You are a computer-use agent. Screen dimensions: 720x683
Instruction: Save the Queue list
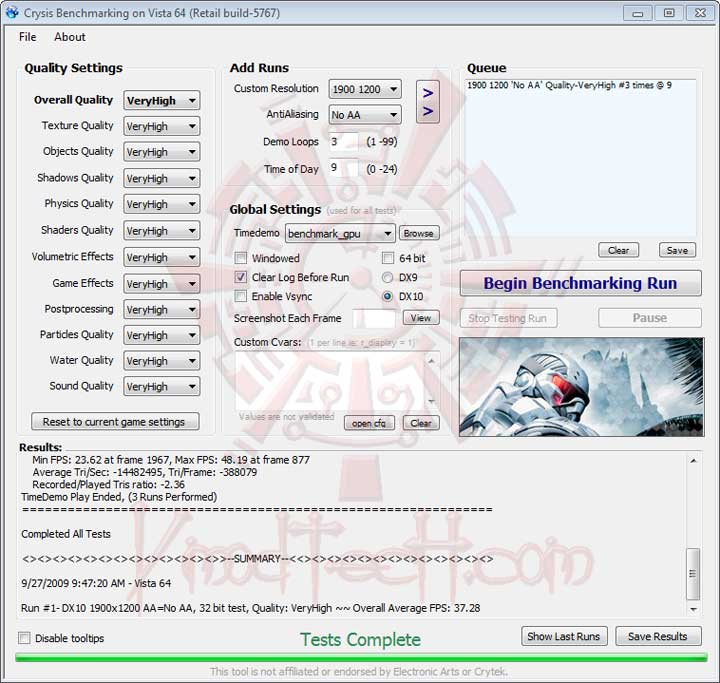[x=677, y=250]
